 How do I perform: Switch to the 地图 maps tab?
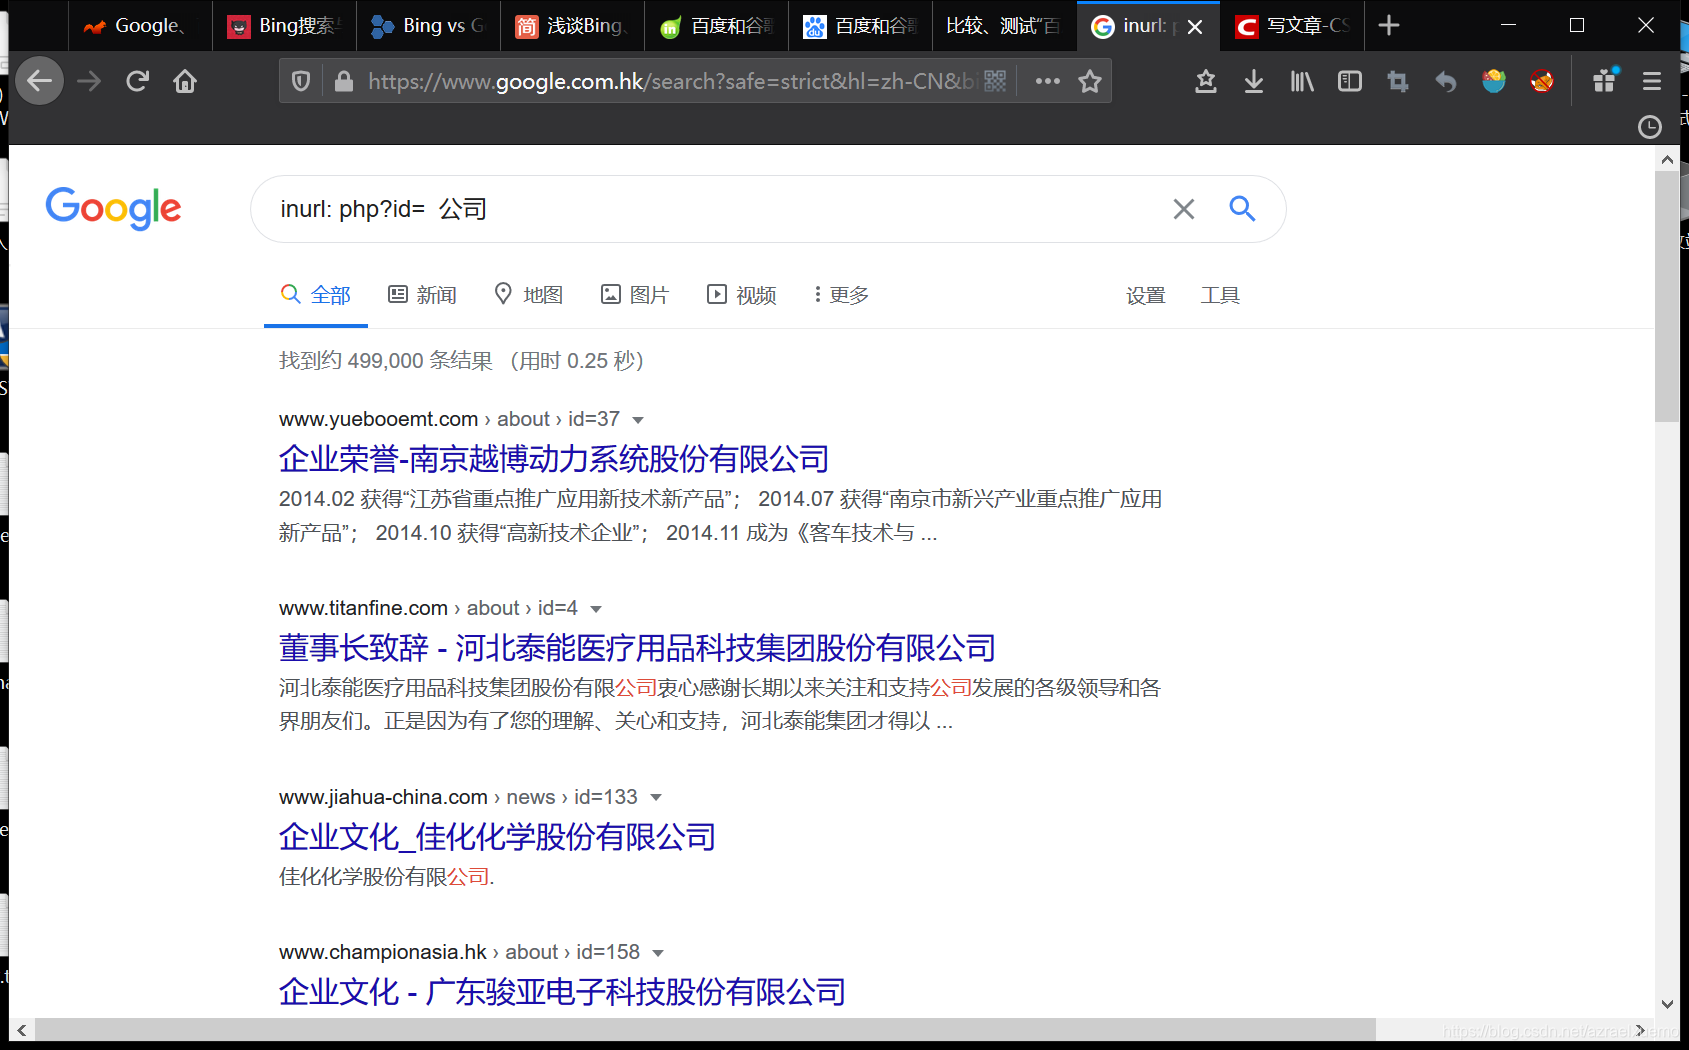pos(529,295)
